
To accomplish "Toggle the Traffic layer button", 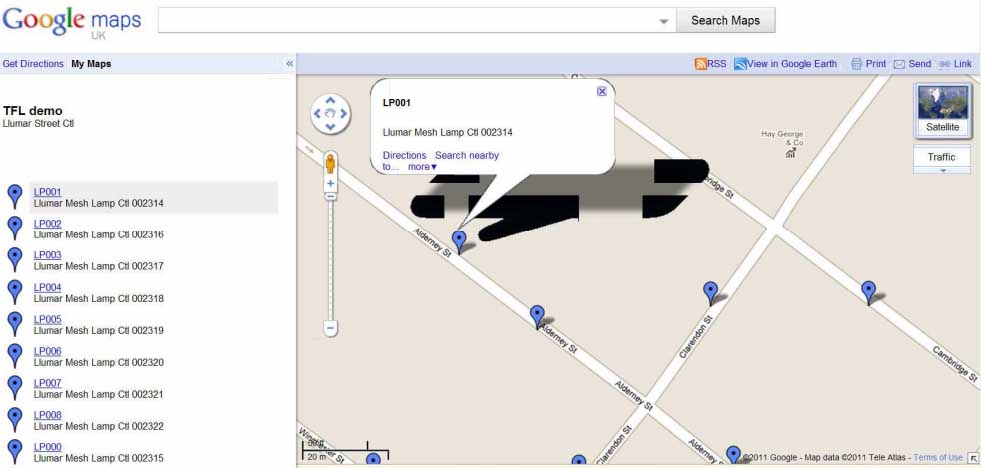I will (941, 157).
